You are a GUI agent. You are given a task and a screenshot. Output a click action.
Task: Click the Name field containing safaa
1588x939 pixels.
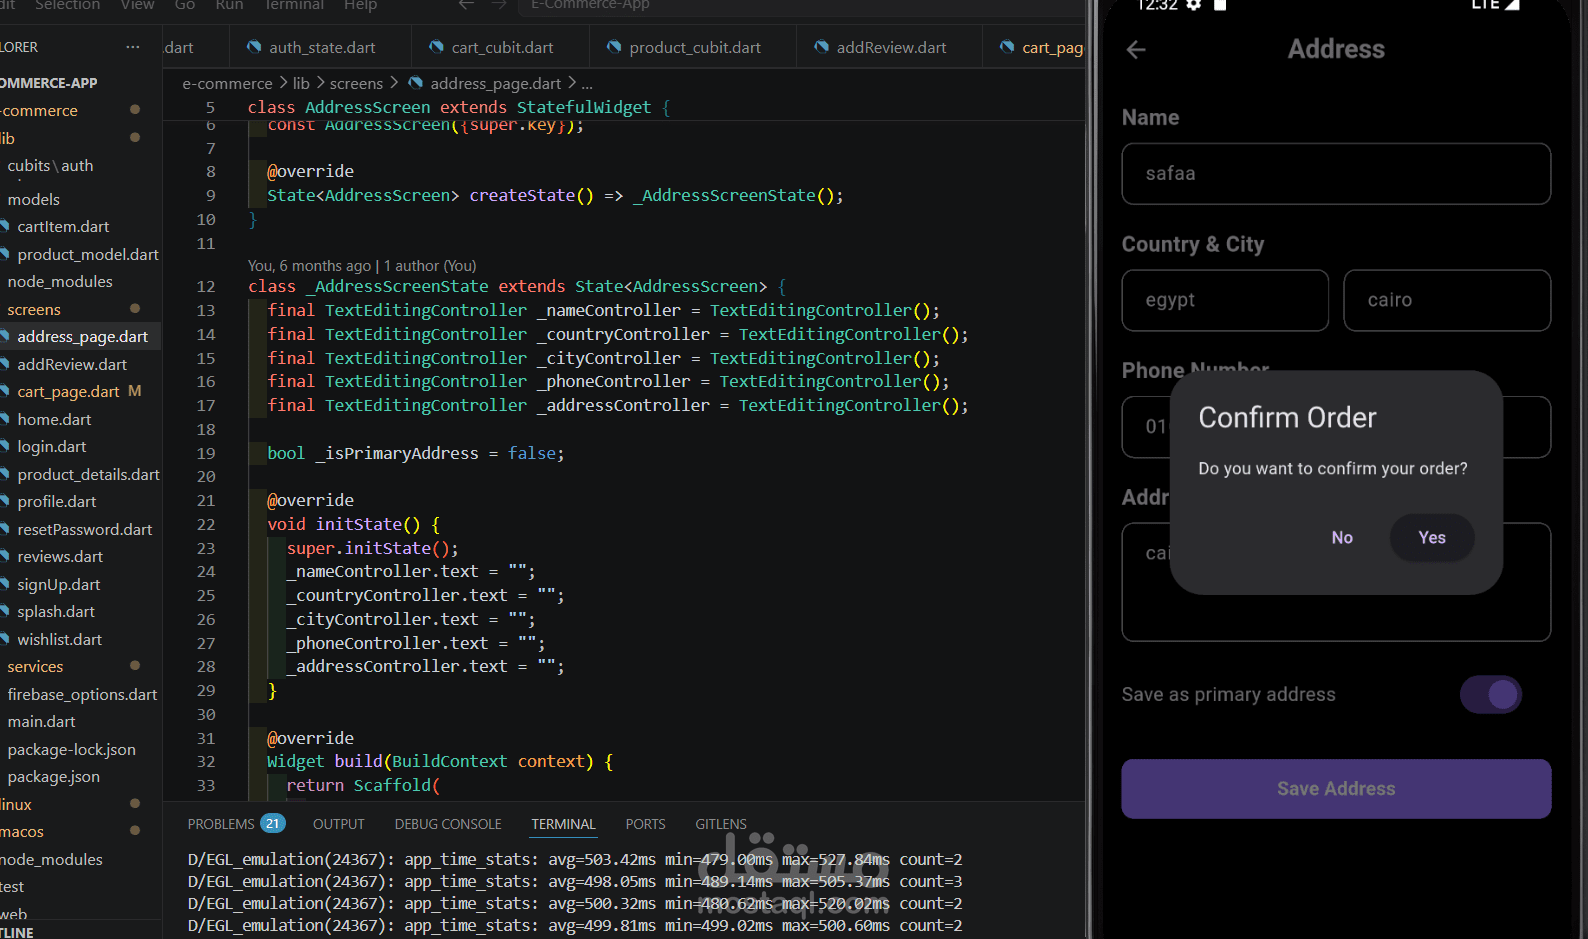tap(1336, 174)
